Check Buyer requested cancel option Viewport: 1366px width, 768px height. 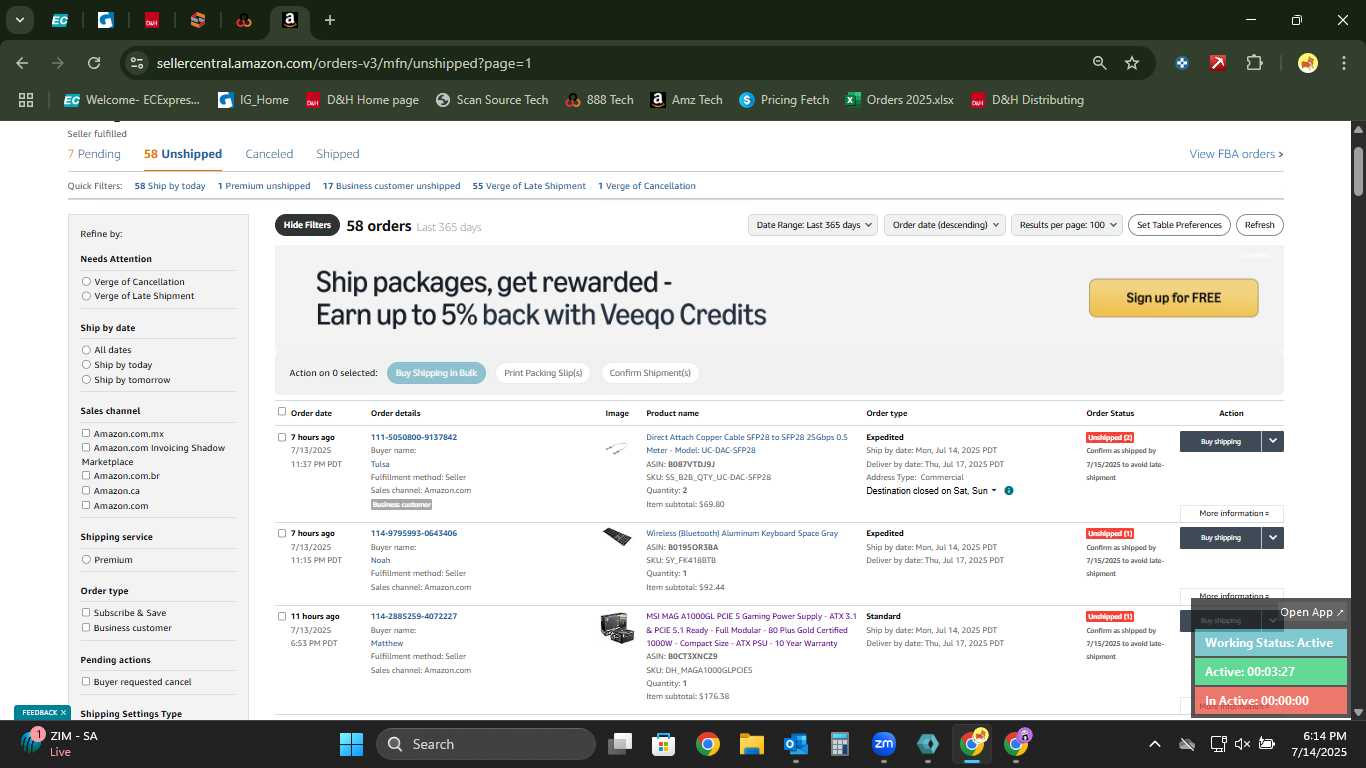(x=86, y=681)
